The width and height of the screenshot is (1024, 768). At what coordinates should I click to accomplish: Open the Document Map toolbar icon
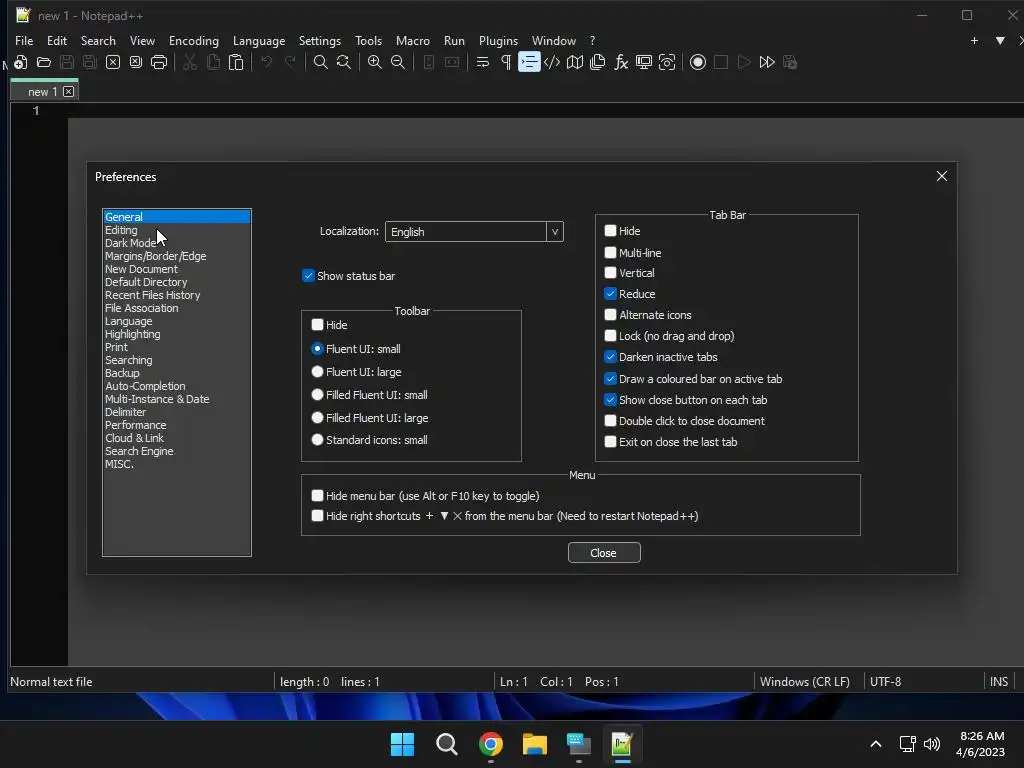pyautogui.click(x=575, y=62)
